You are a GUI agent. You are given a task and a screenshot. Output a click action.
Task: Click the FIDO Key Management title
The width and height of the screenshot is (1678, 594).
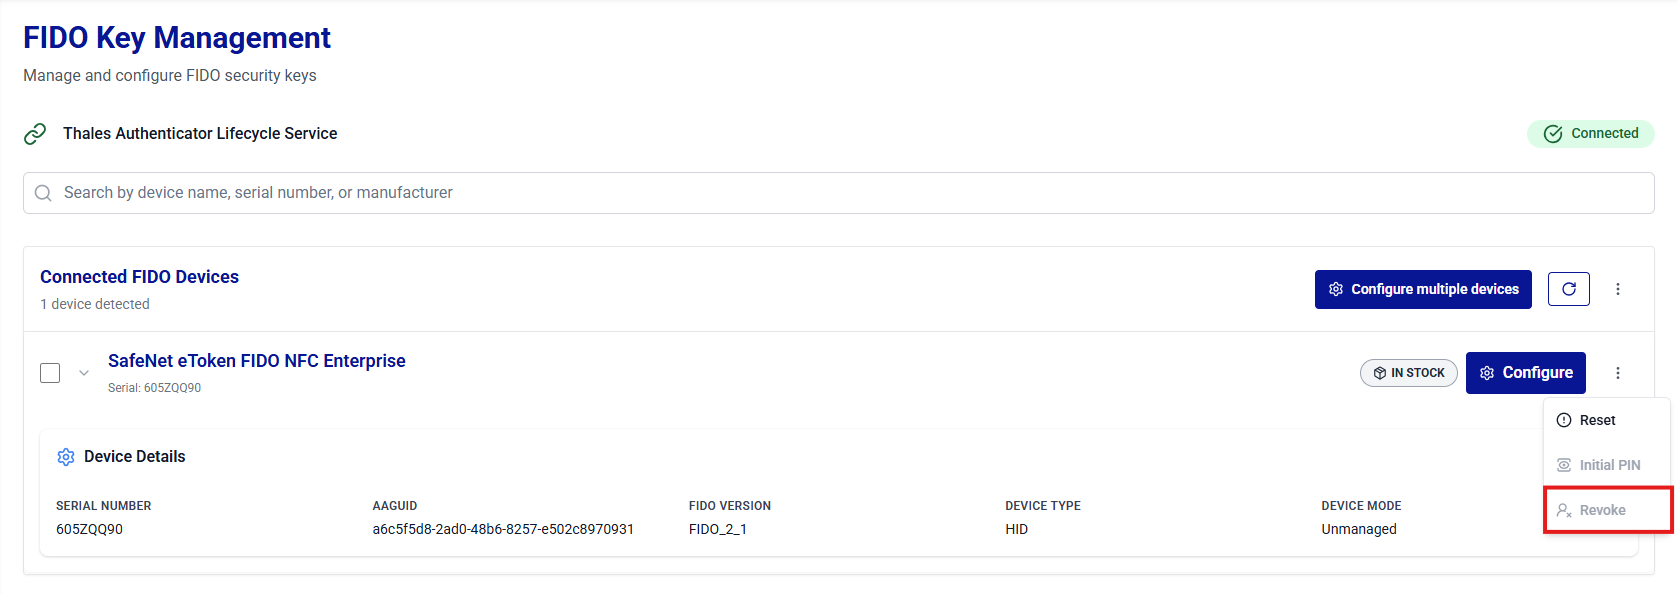click(177, 38)
